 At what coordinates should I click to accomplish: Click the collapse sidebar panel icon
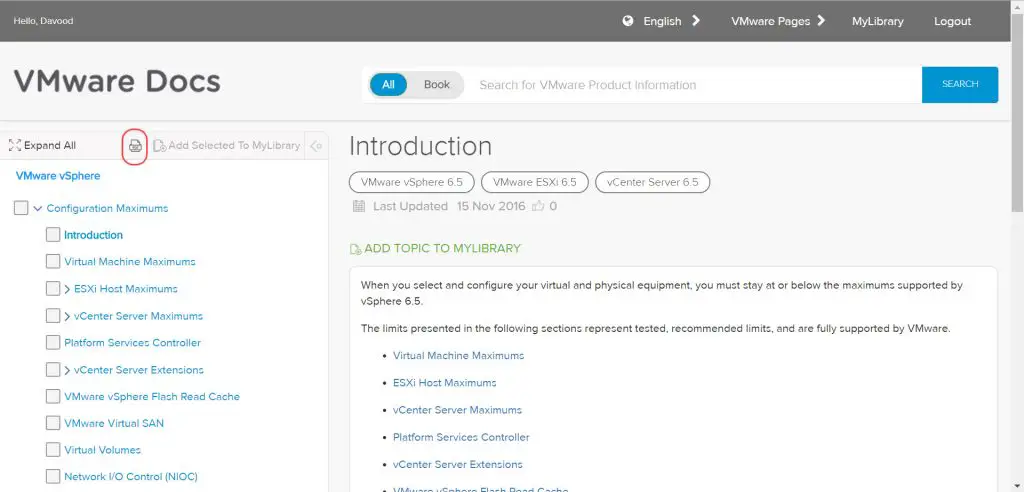pos(316,146)
